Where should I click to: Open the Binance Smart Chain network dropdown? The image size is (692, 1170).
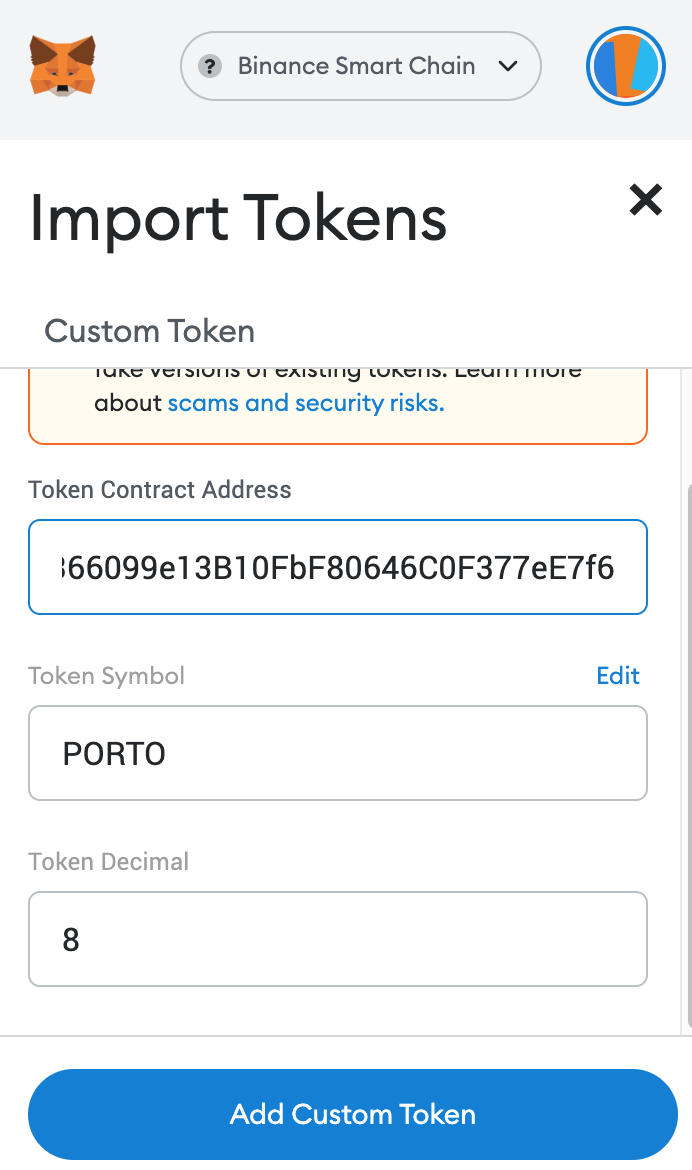pos(360,66)
